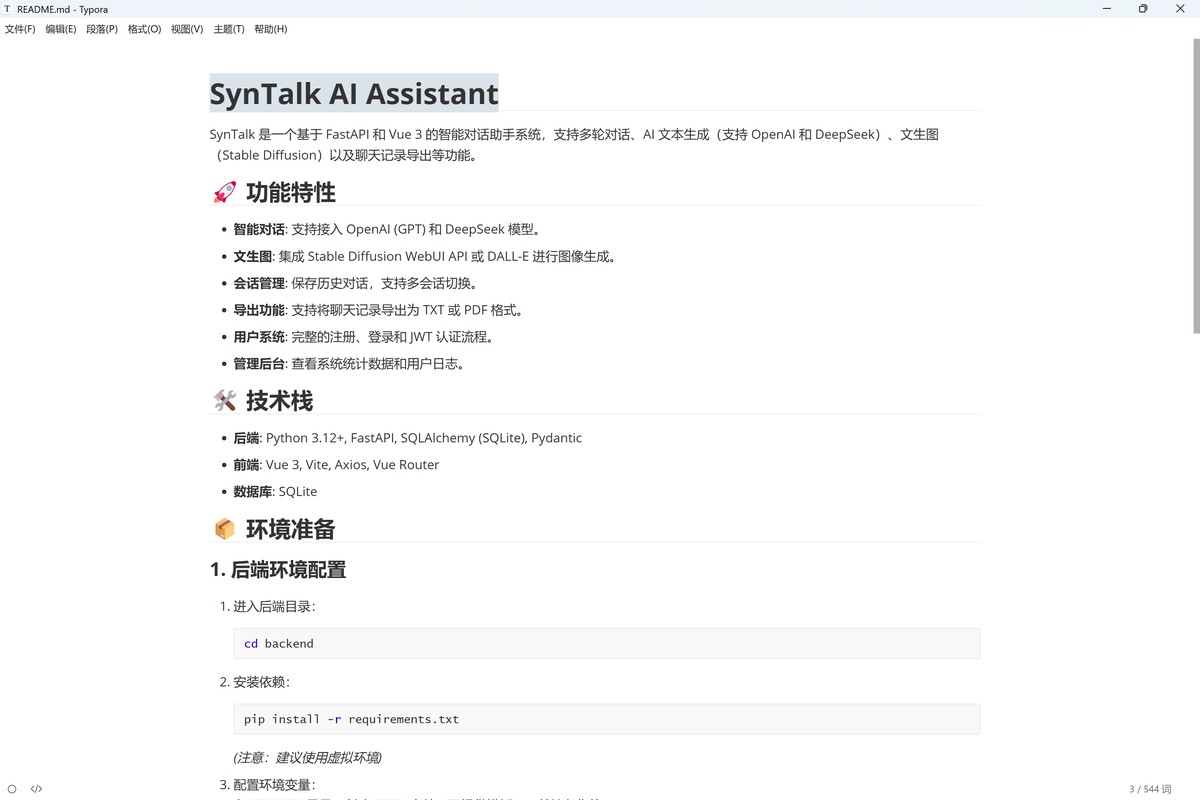Open the 视图 menu

pos(184,29)
